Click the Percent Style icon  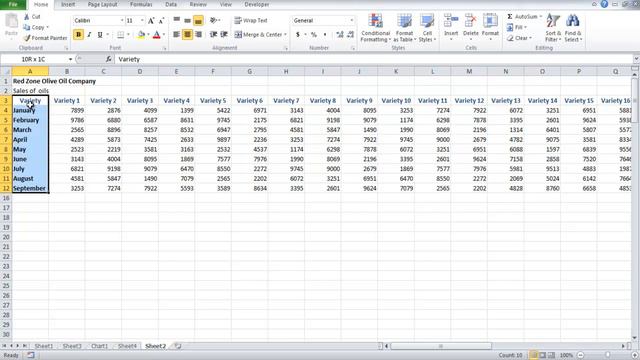(x=313, y=35)
